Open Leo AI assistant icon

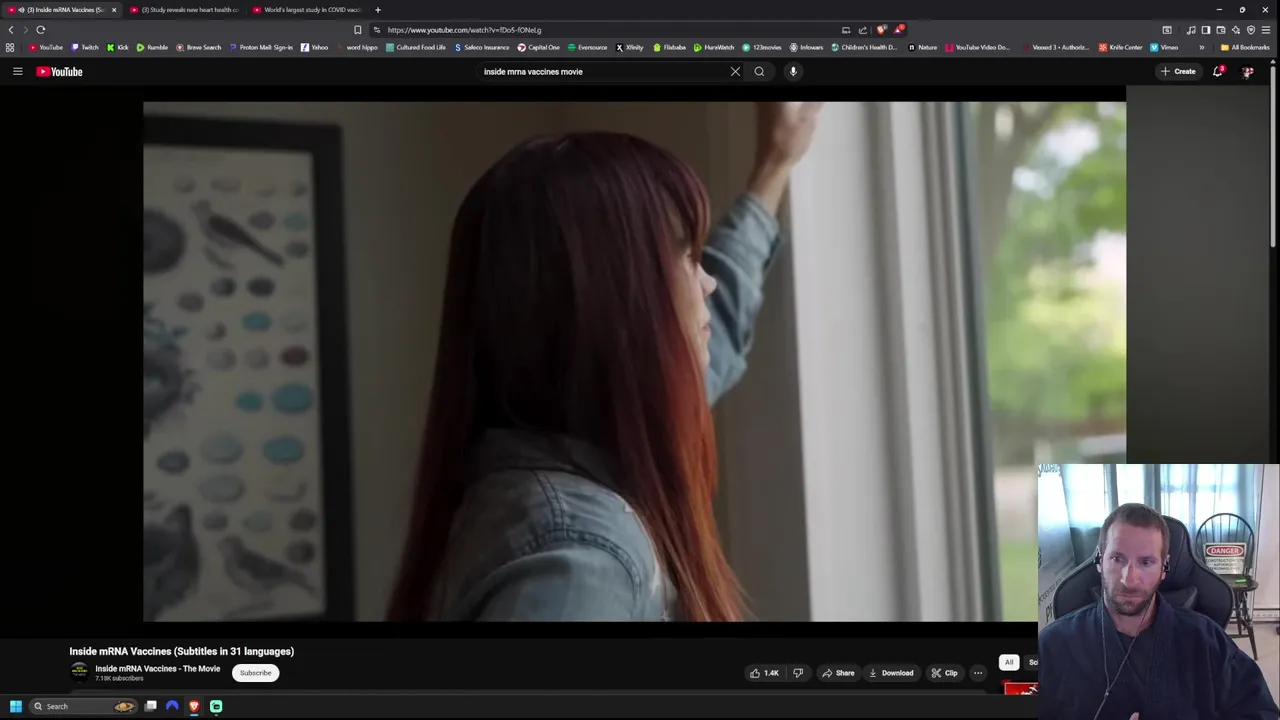tap(1236, 30)
